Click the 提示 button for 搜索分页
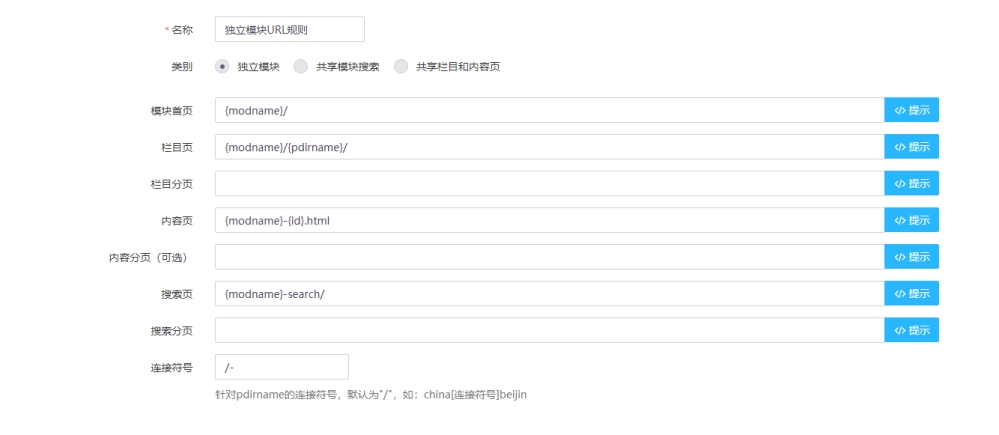This screenshot has height=435, width=999. (x=911, y=330)
